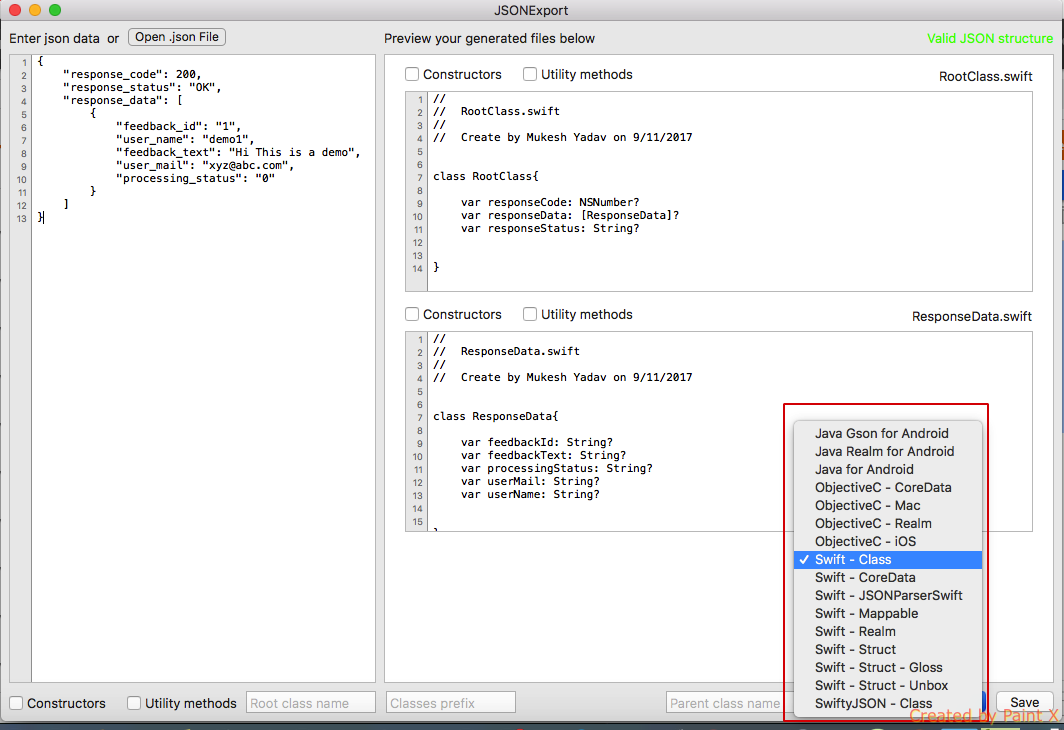Click inside the JSON input editor

tap(200, 400)
